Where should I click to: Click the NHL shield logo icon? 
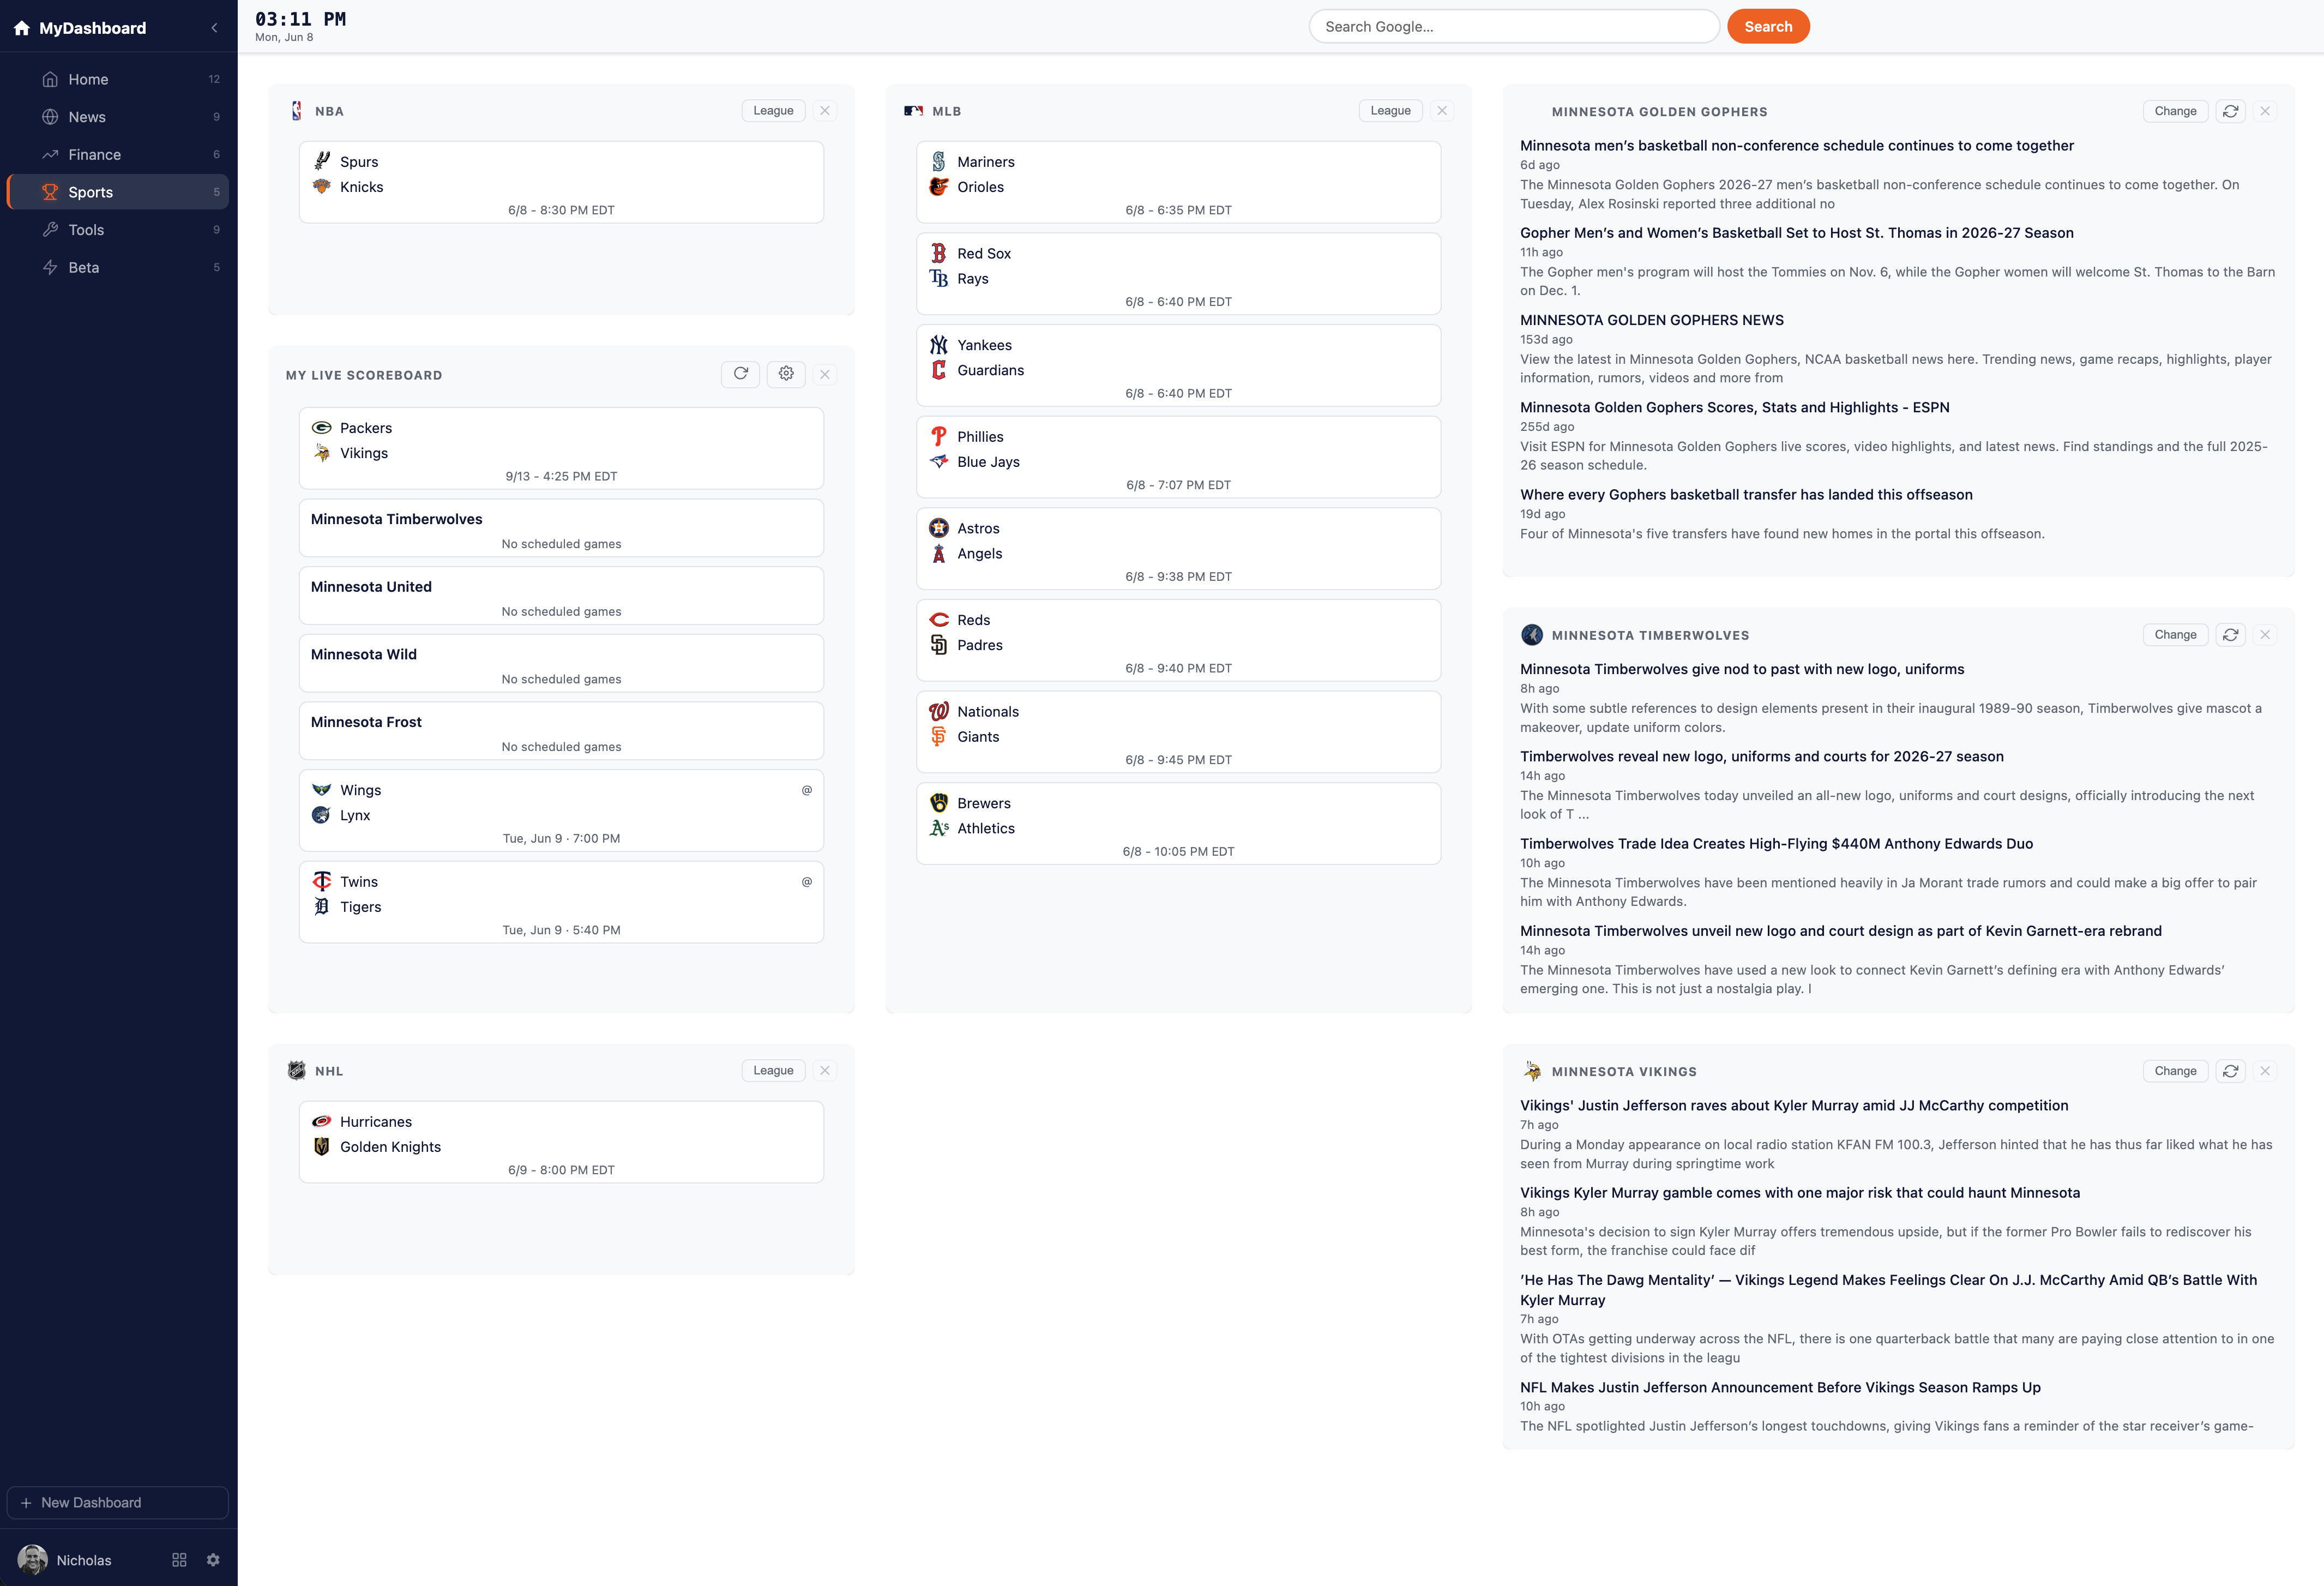pos(297,1070)
